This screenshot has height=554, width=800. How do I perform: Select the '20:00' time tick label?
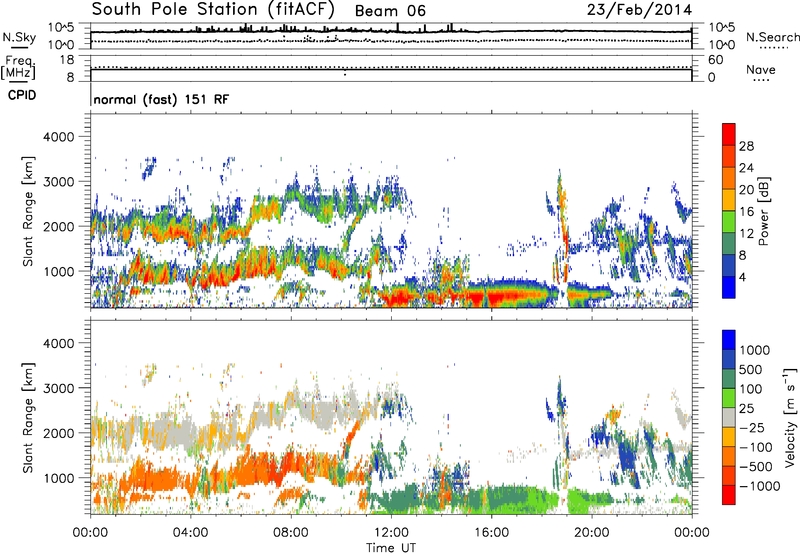pyautogui.click(x=591, y=533)
